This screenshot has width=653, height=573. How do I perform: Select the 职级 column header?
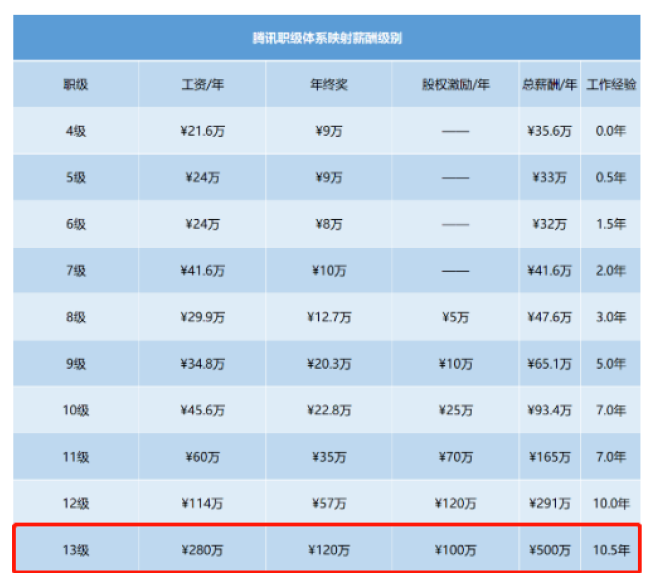click(76, 85)
